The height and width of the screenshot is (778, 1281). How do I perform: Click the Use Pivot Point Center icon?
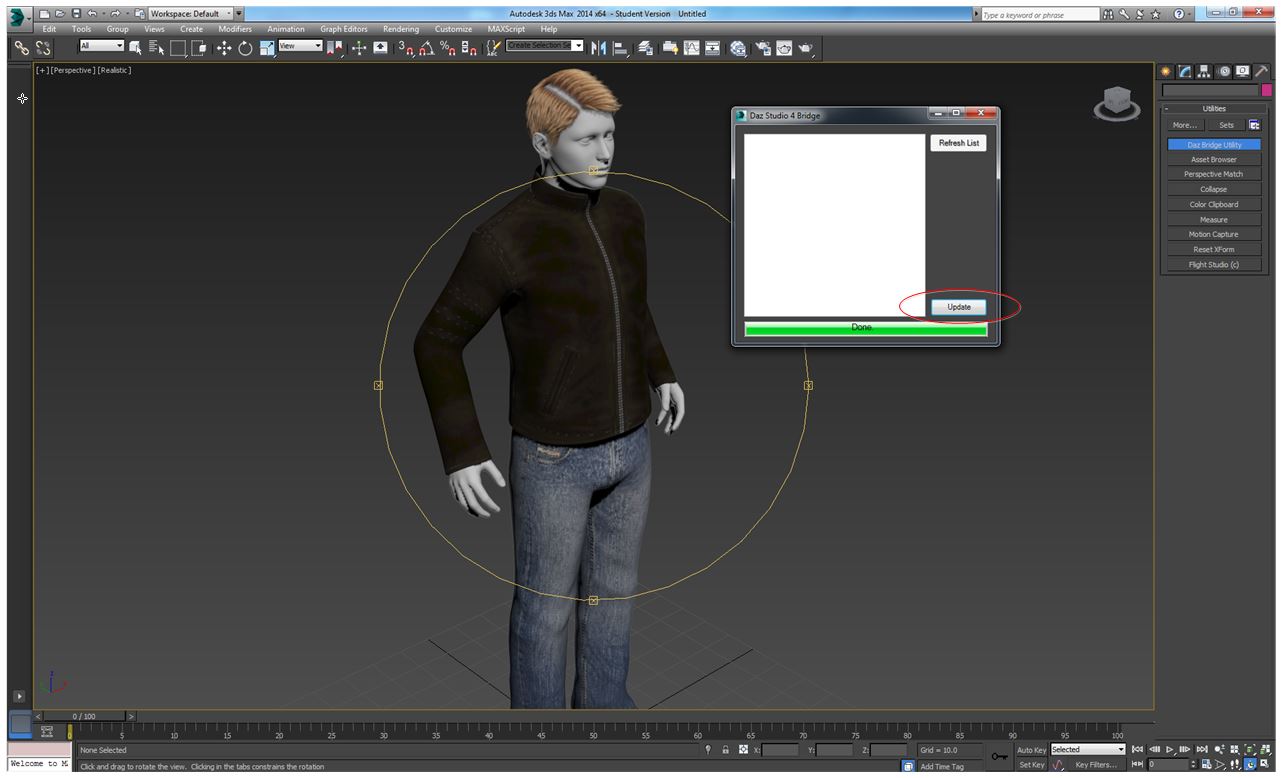pyautogui.click(x=335, y=47)
